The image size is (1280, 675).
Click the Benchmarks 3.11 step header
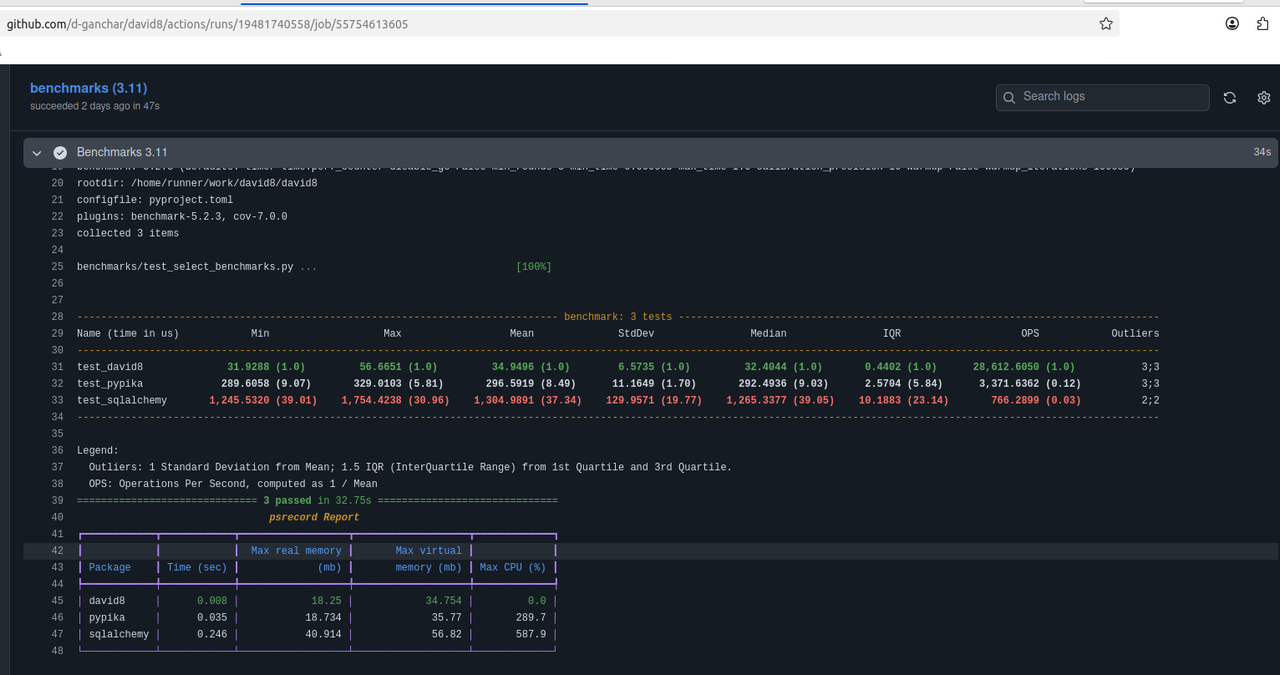651,153
